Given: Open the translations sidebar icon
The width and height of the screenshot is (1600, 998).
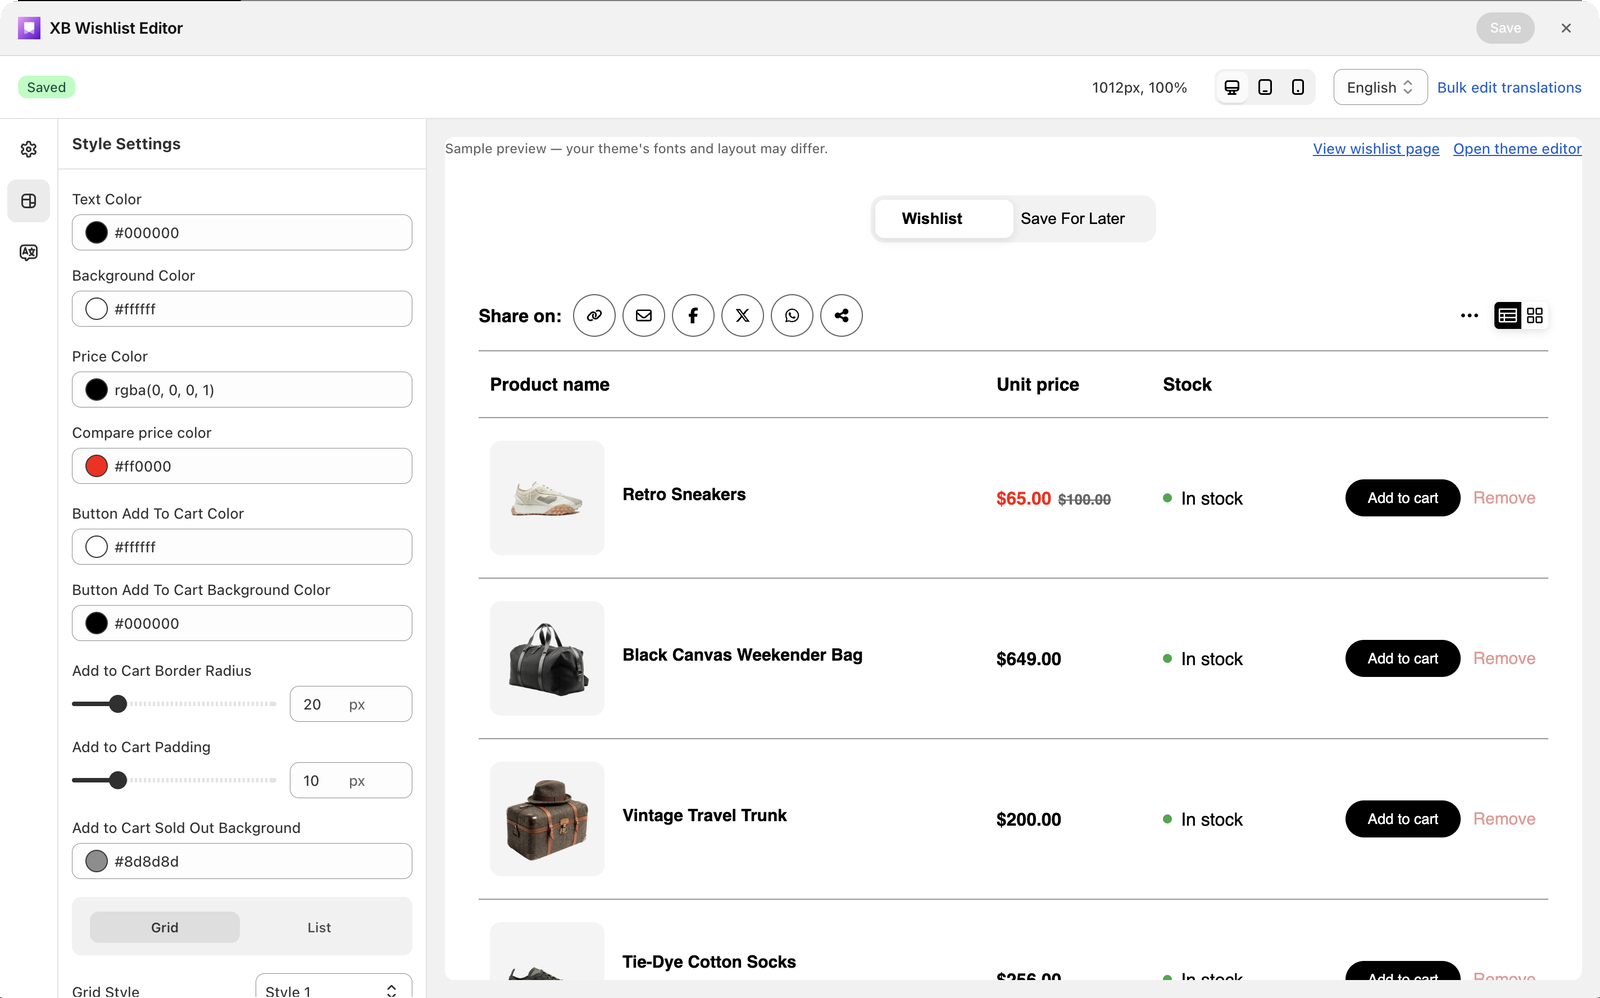Looking at the screenshot, I should [29, 252].
